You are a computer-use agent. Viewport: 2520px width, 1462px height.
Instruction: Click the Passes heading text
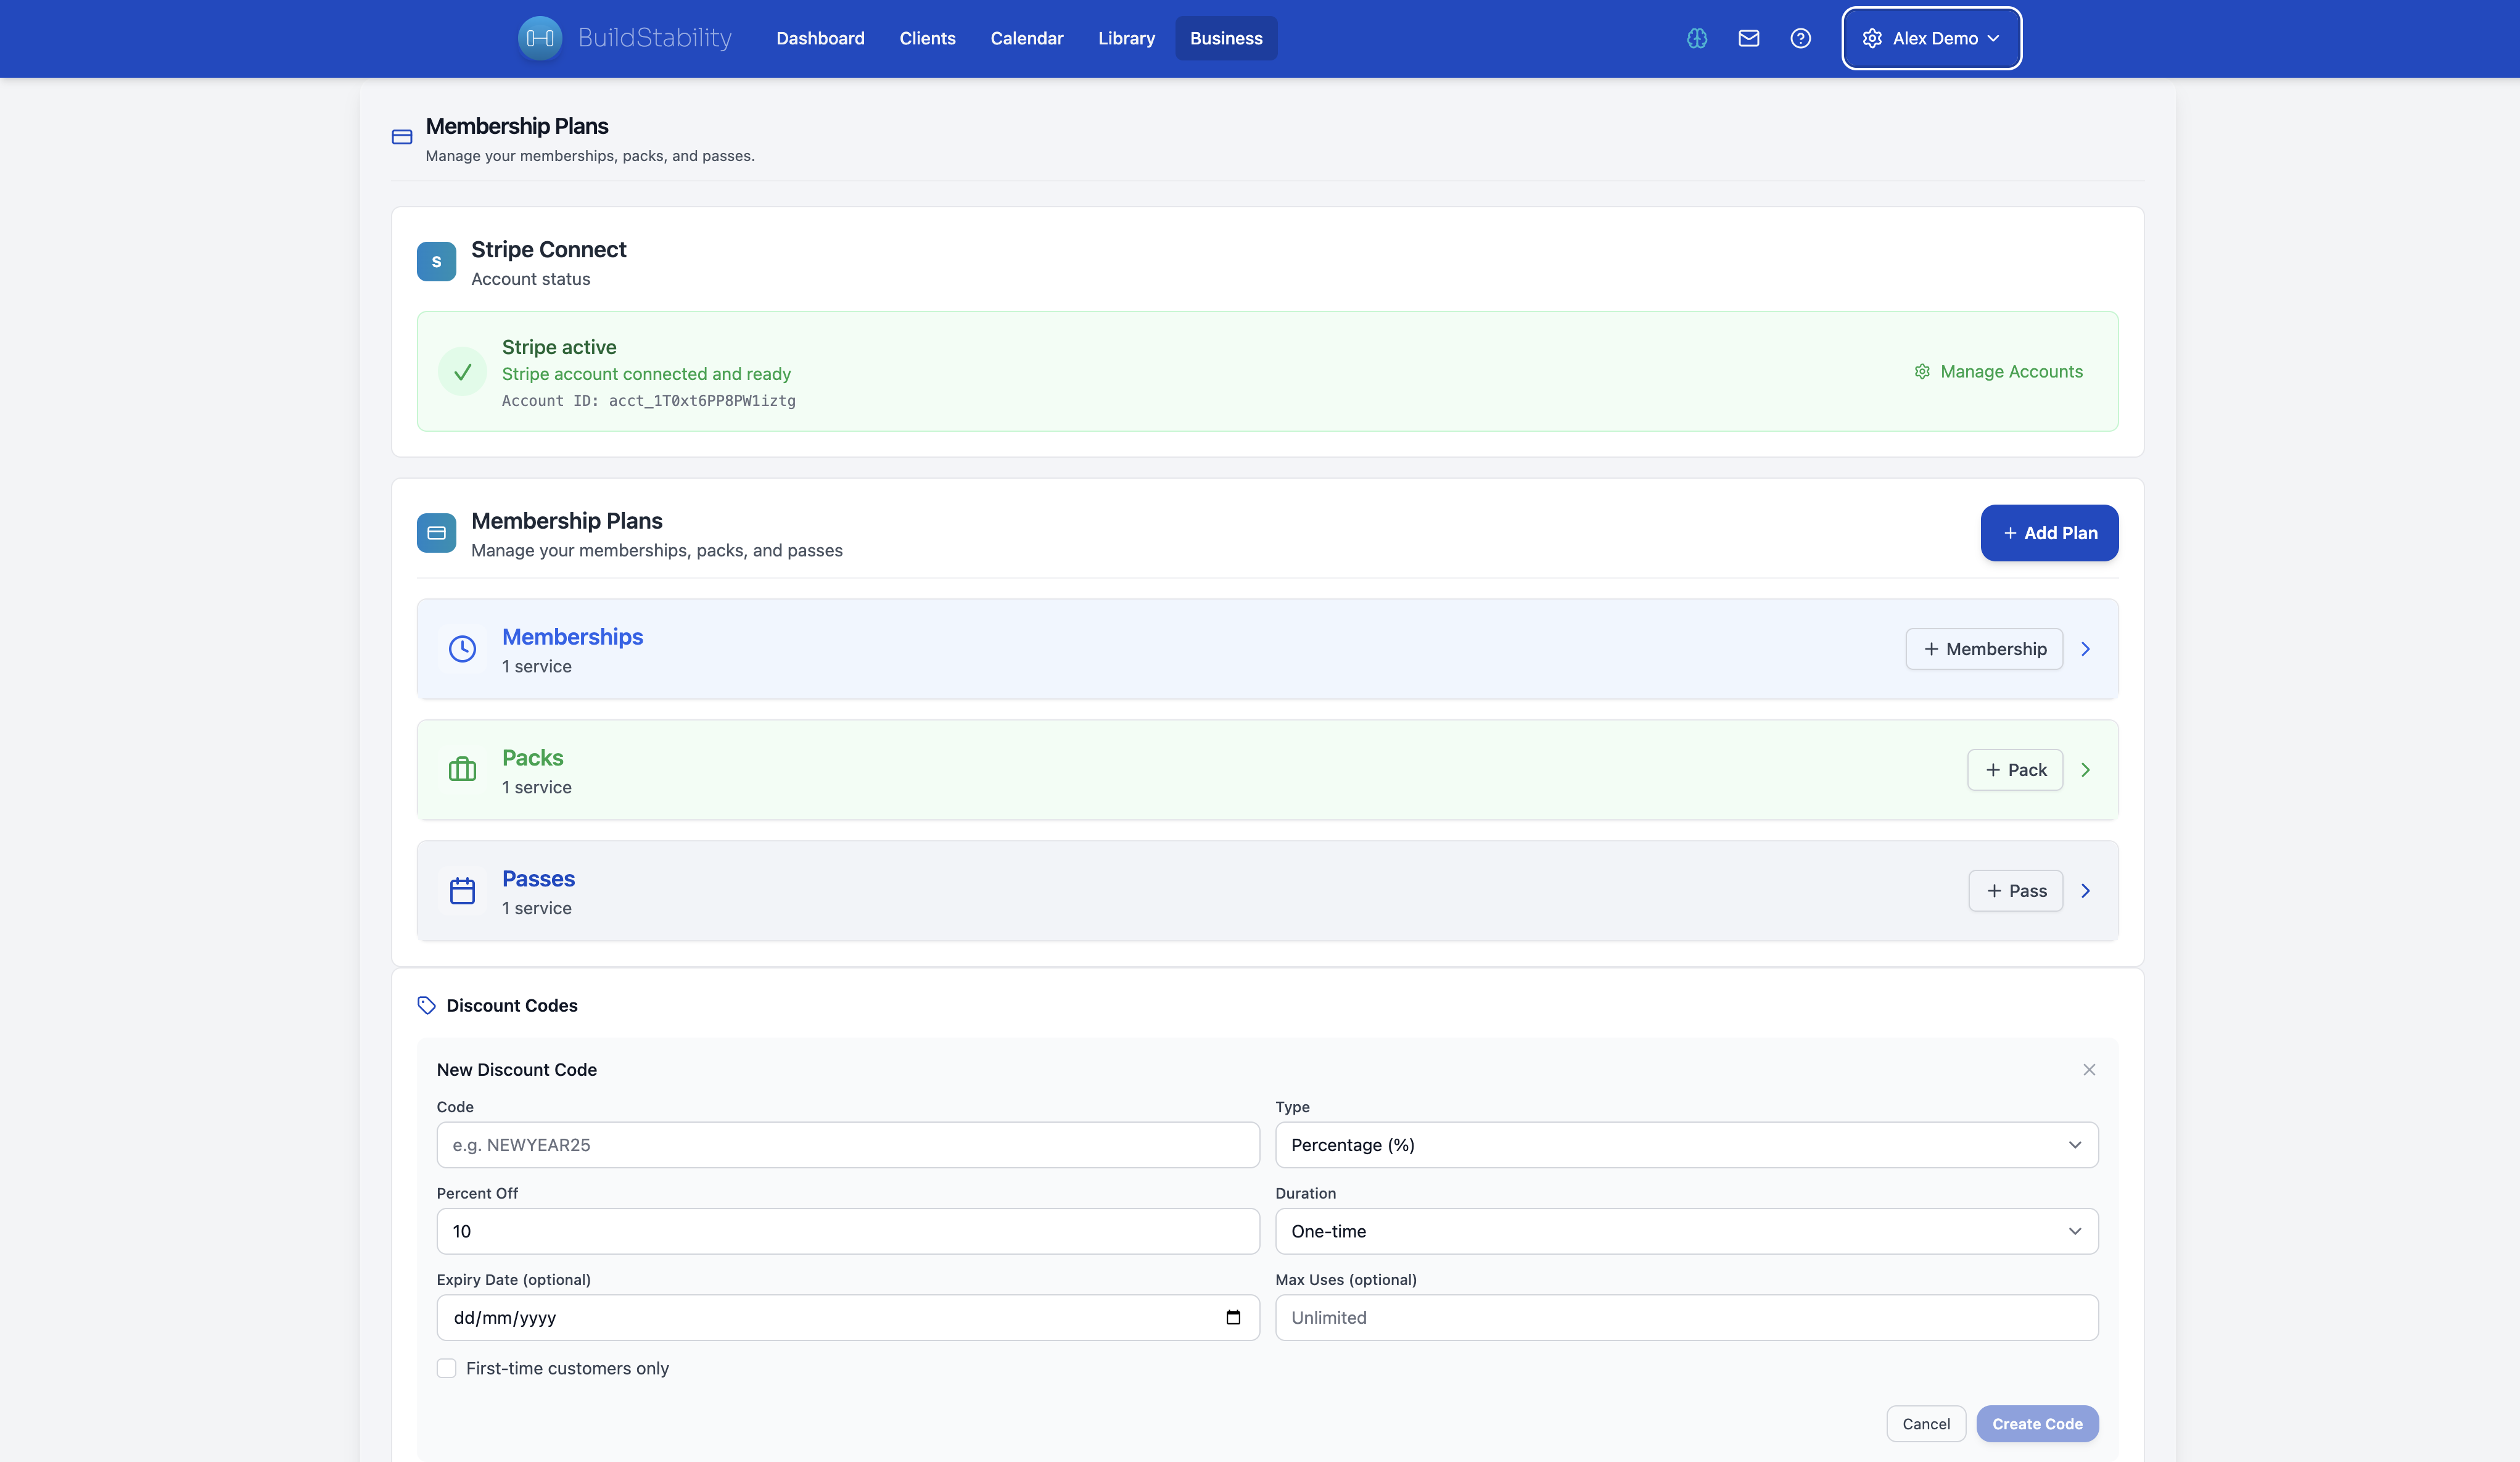(x=538, y=879)
